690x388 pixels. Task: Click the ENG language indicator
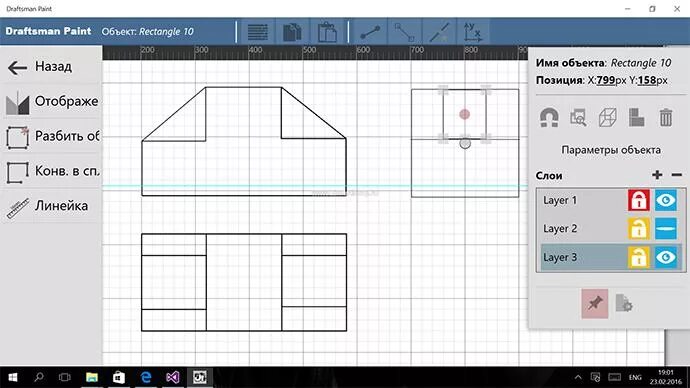coord(635,377)
